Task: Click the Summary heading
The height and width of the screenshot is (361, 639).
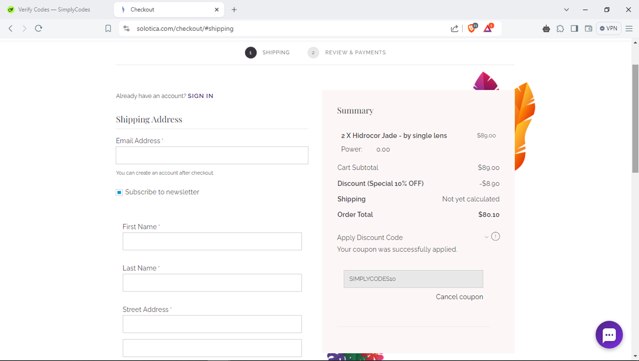Action: pos(355,110)
